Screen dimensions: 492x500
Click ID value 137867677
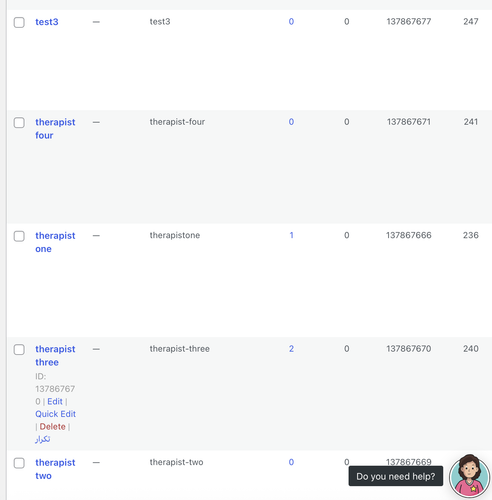pyautogui.click(x=409, y=22)
